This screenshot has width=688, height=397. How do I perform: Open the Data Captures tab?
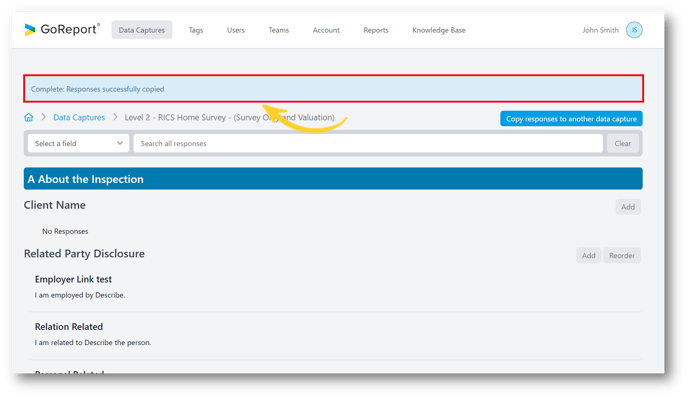pyautogui.click(x=142, y=30)
